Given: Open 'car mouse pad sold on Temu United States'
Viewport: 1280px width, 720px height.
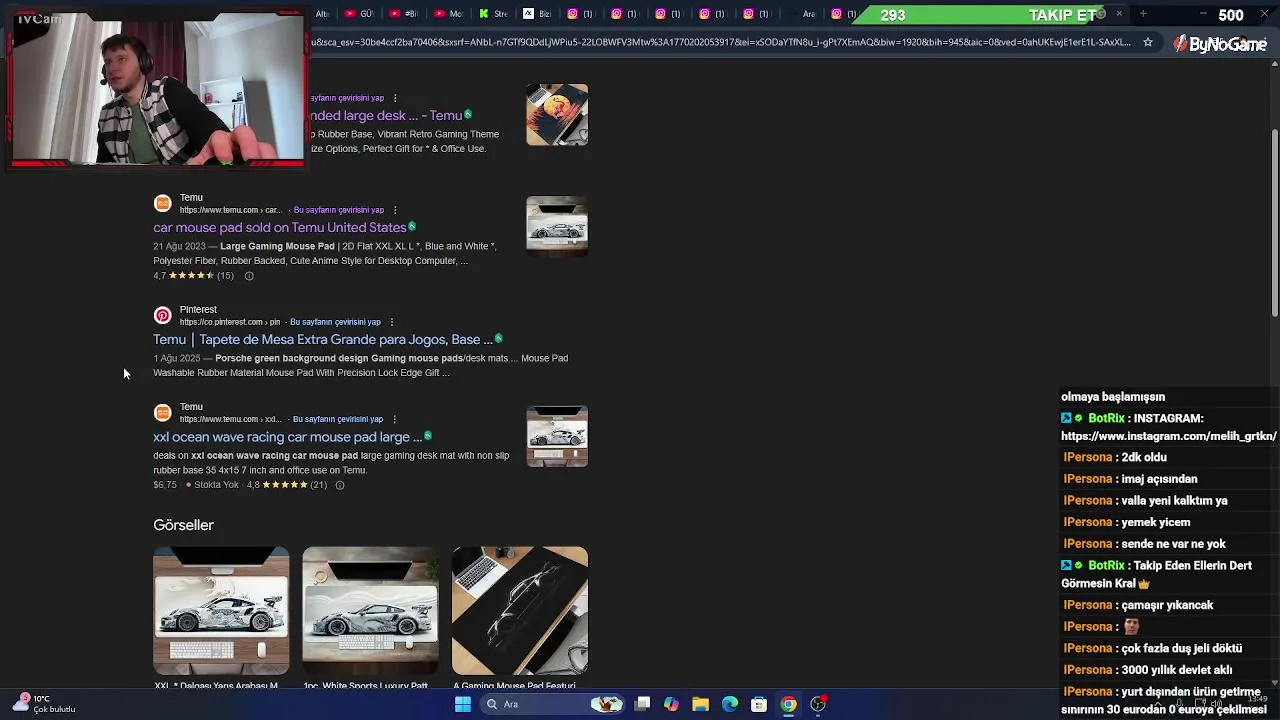Looking at the screenshot, I should pos(279,228).
